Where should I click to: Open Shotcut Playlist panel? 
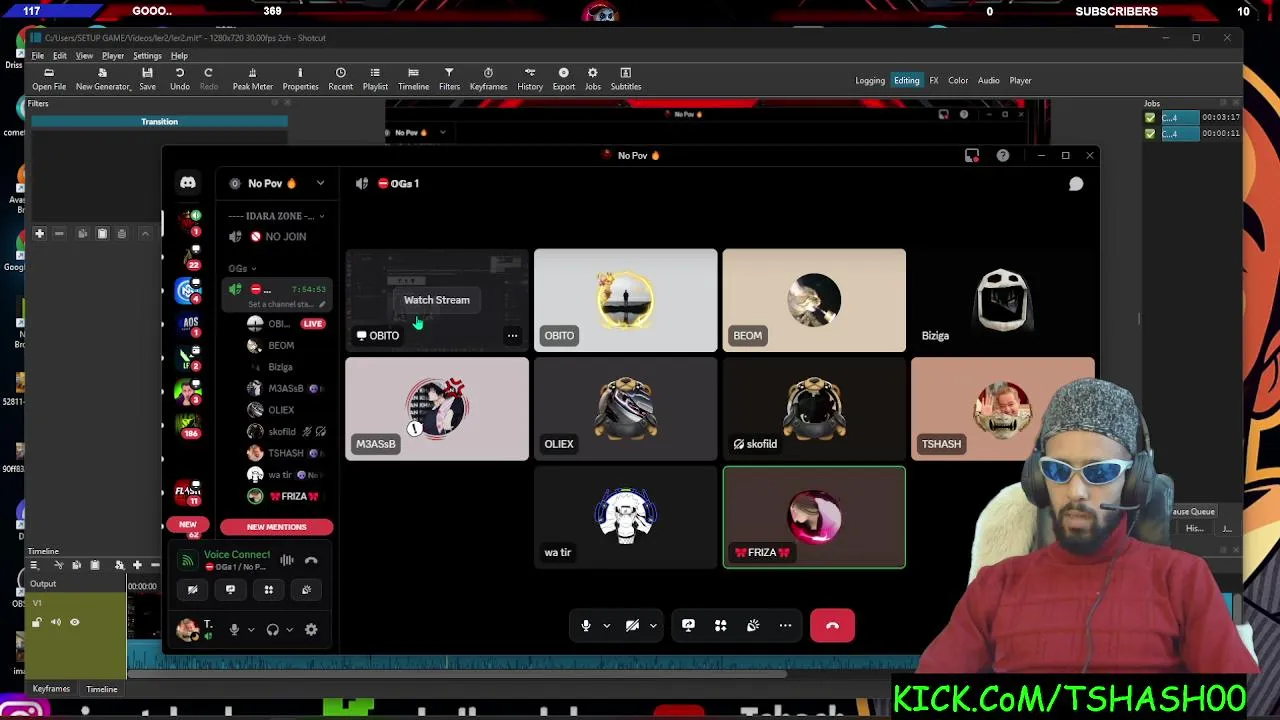click(375, 79)
